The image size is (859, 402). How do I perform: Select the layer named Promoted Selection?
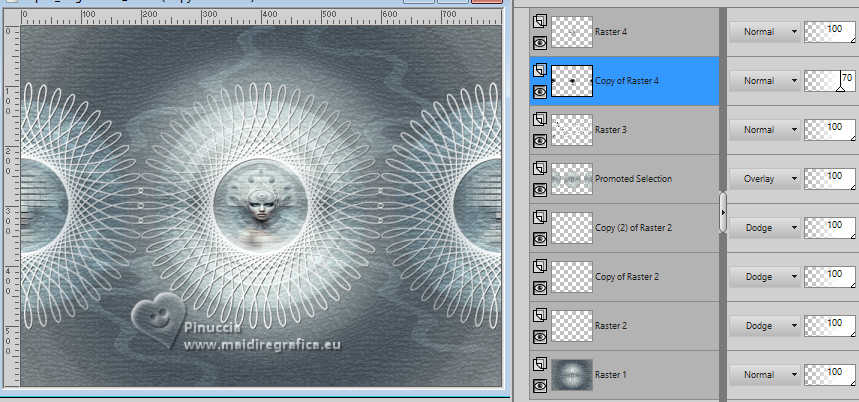pyautogui.click(x=633, y=179)
